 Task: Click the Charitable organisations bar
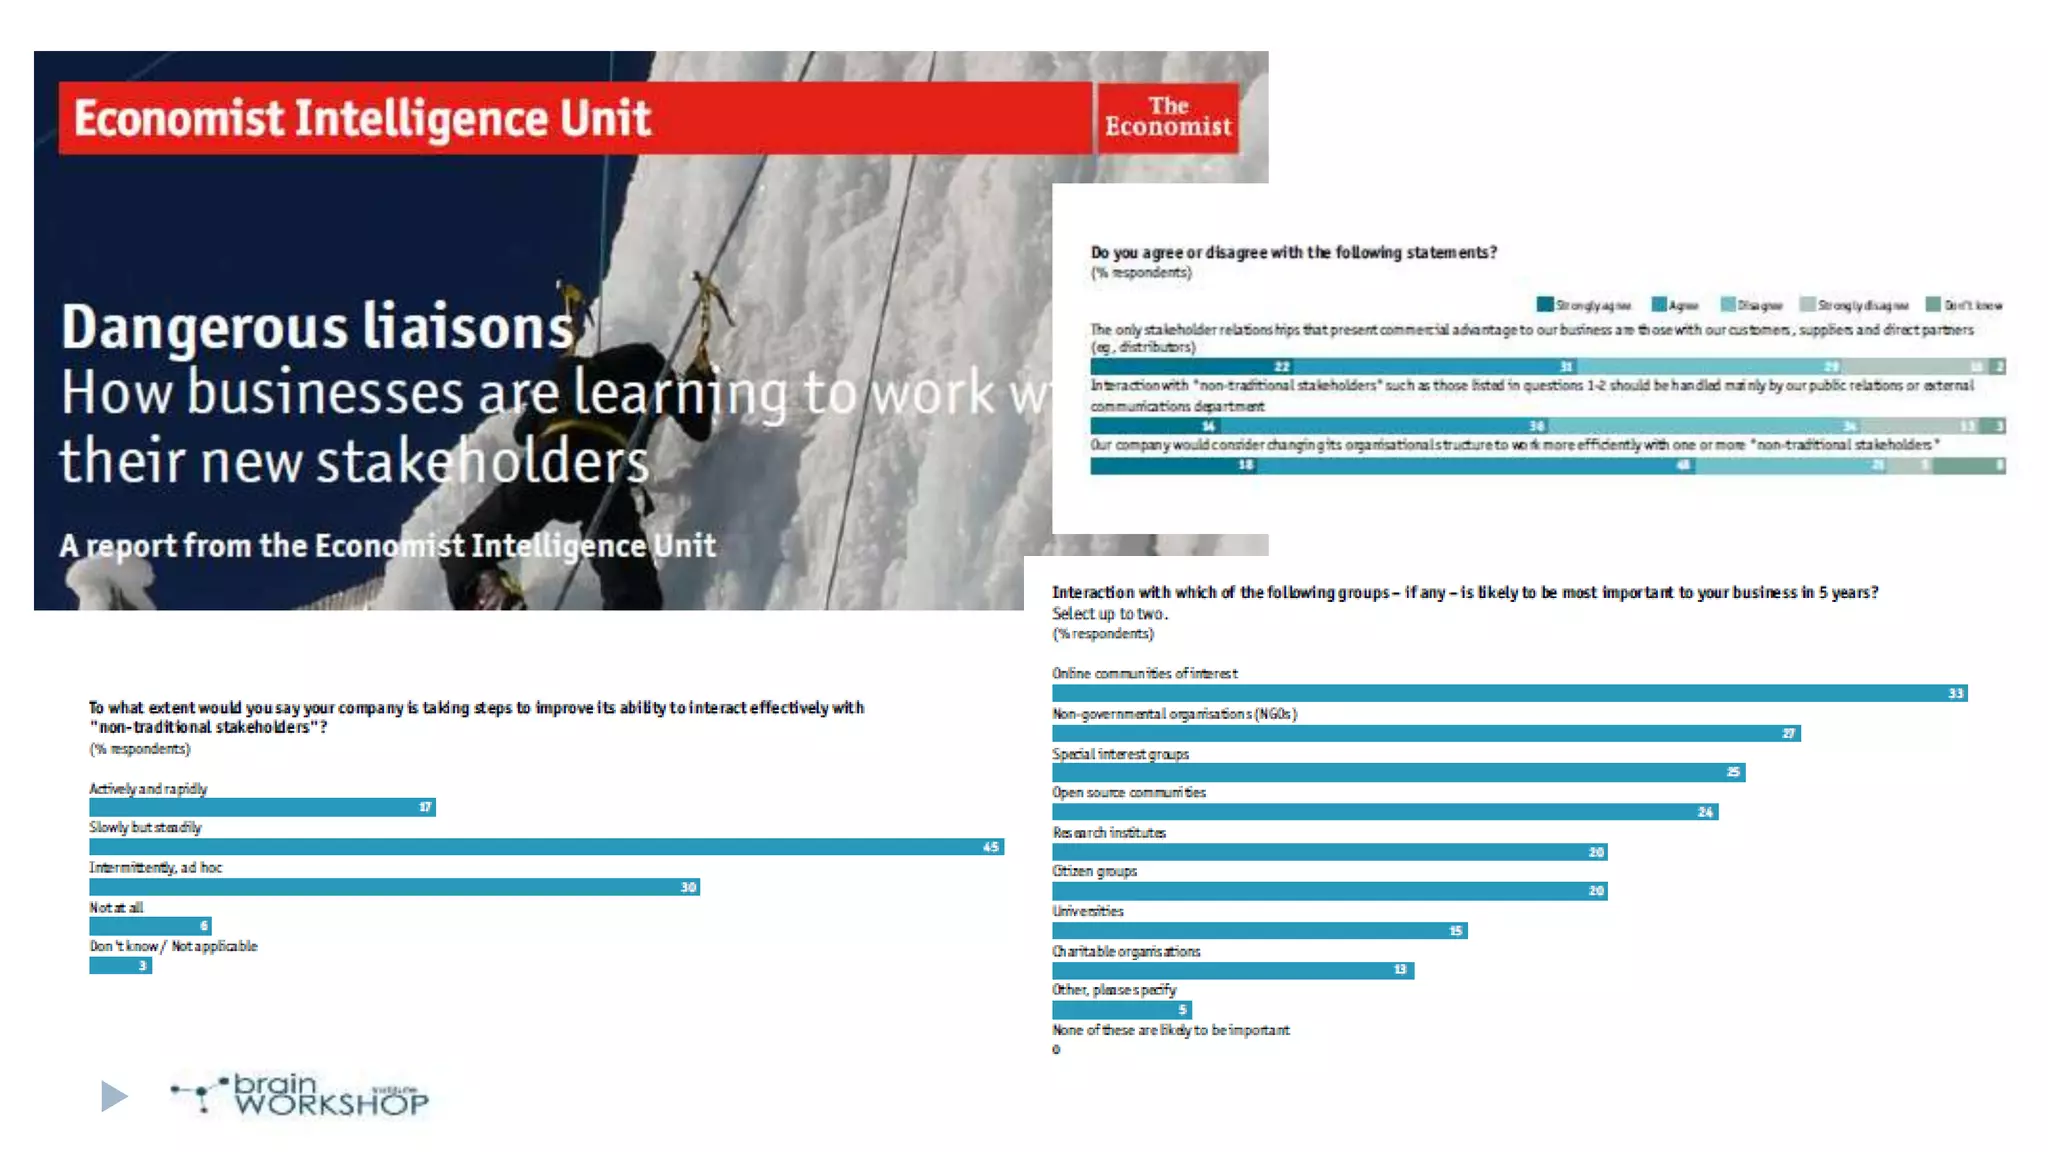(x=1232, y=970)
